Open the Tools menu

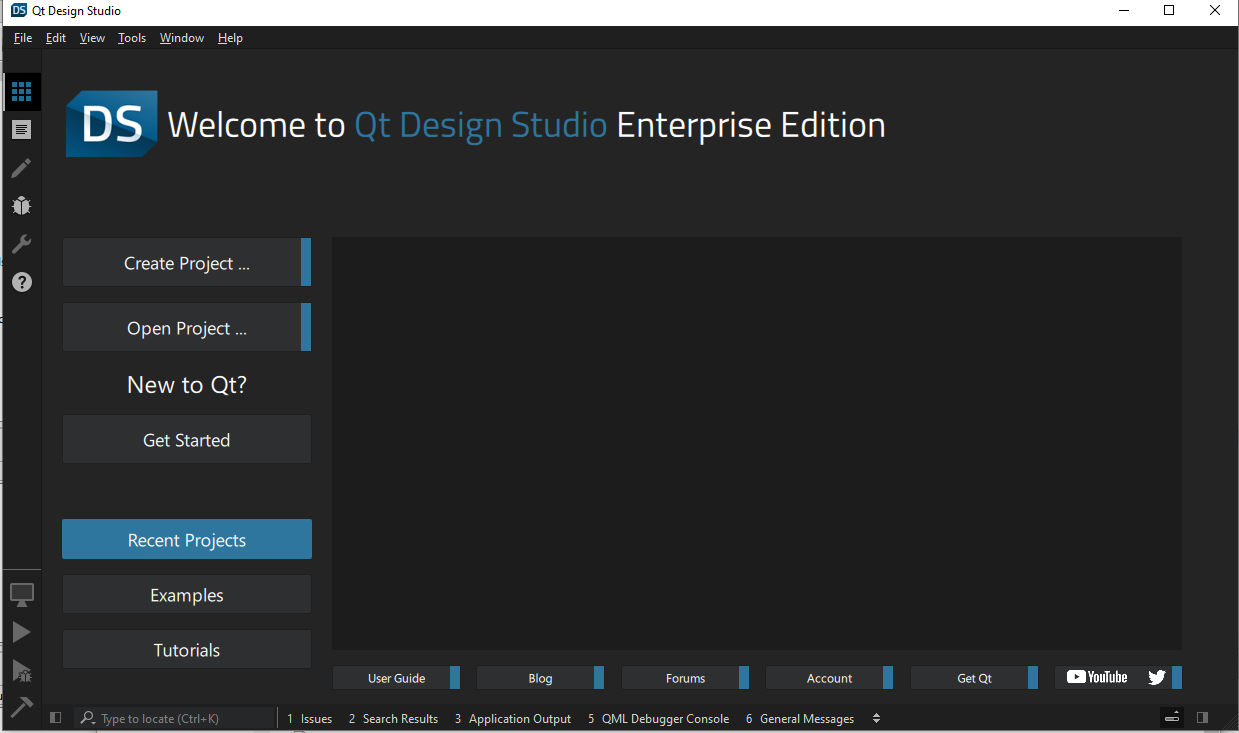(x=131, y=38)
